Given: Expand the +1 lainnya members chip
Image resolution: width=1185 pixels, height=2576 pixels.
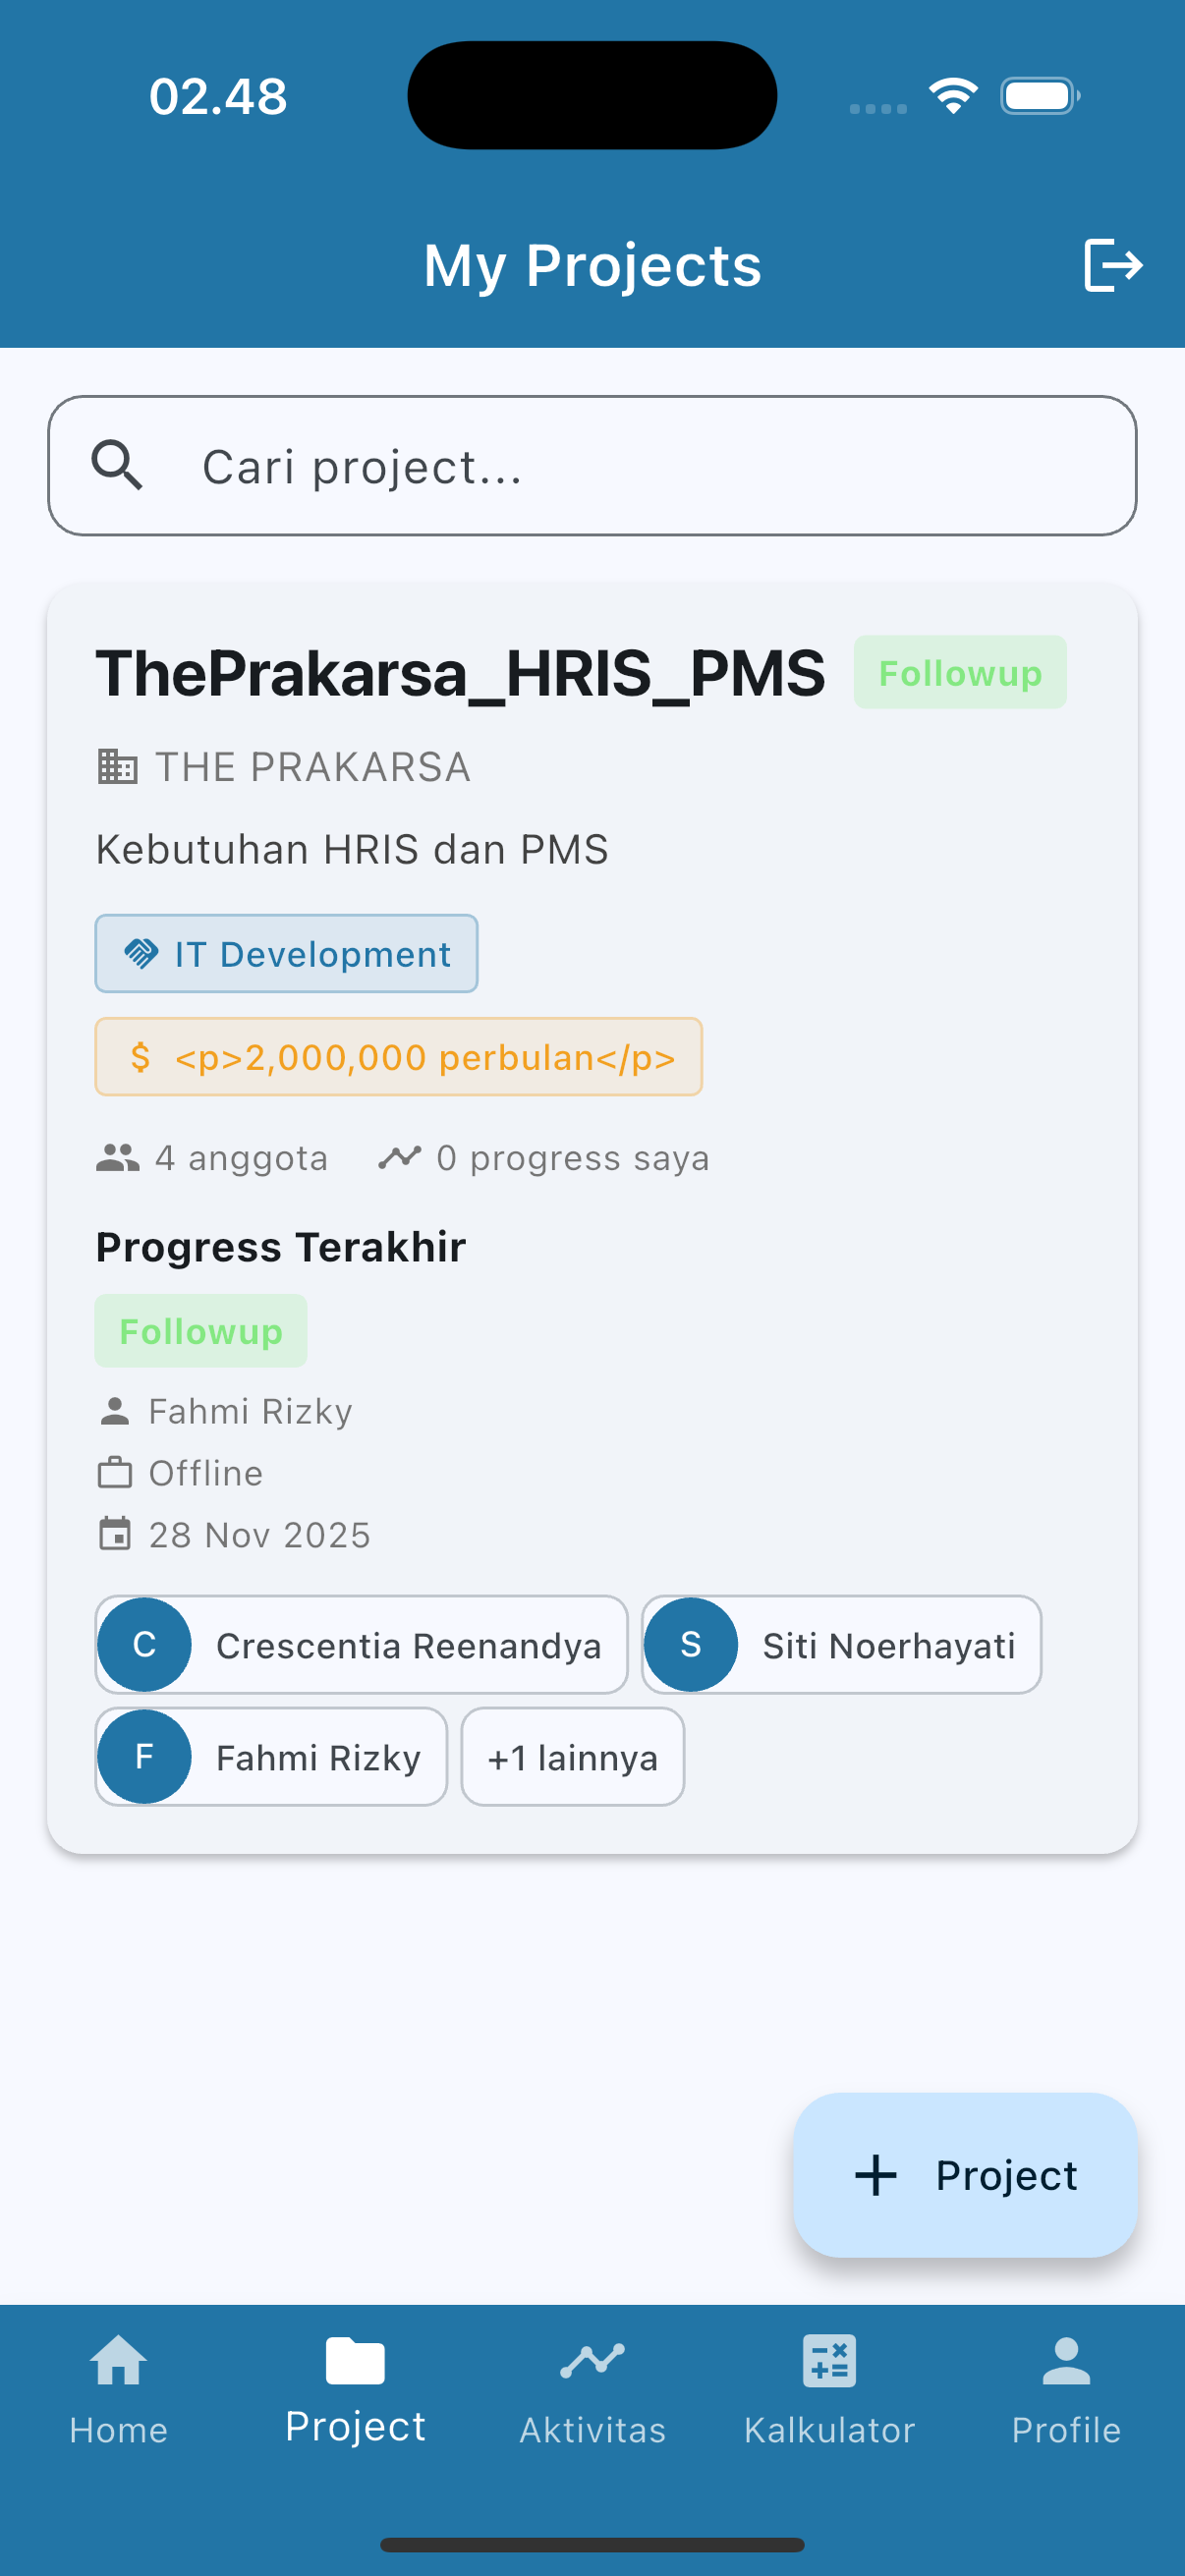Looking at the screenshot, I should (572, 1757).
